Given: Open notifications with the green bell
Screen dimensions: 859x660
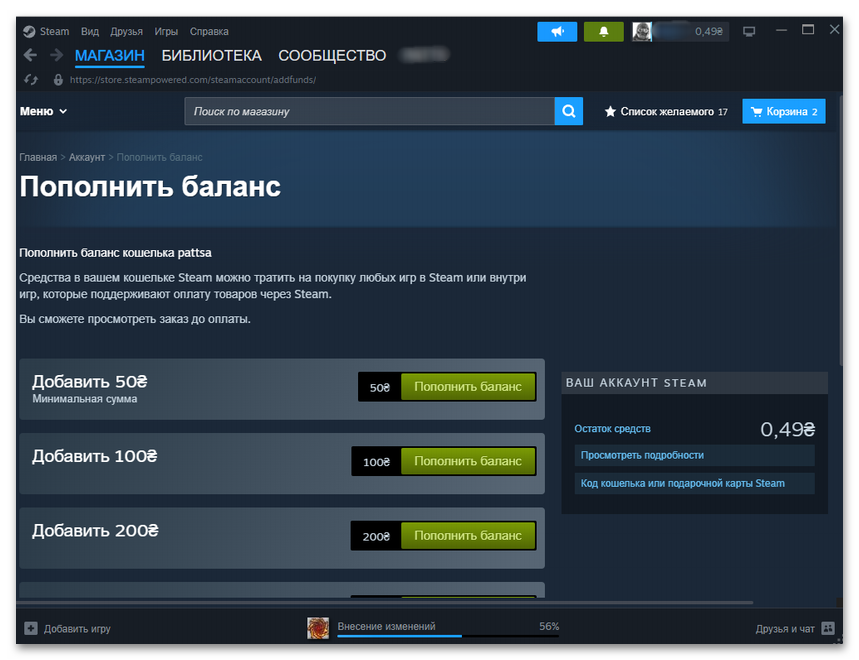Looking at the screenshot, I should pos(603,32).
